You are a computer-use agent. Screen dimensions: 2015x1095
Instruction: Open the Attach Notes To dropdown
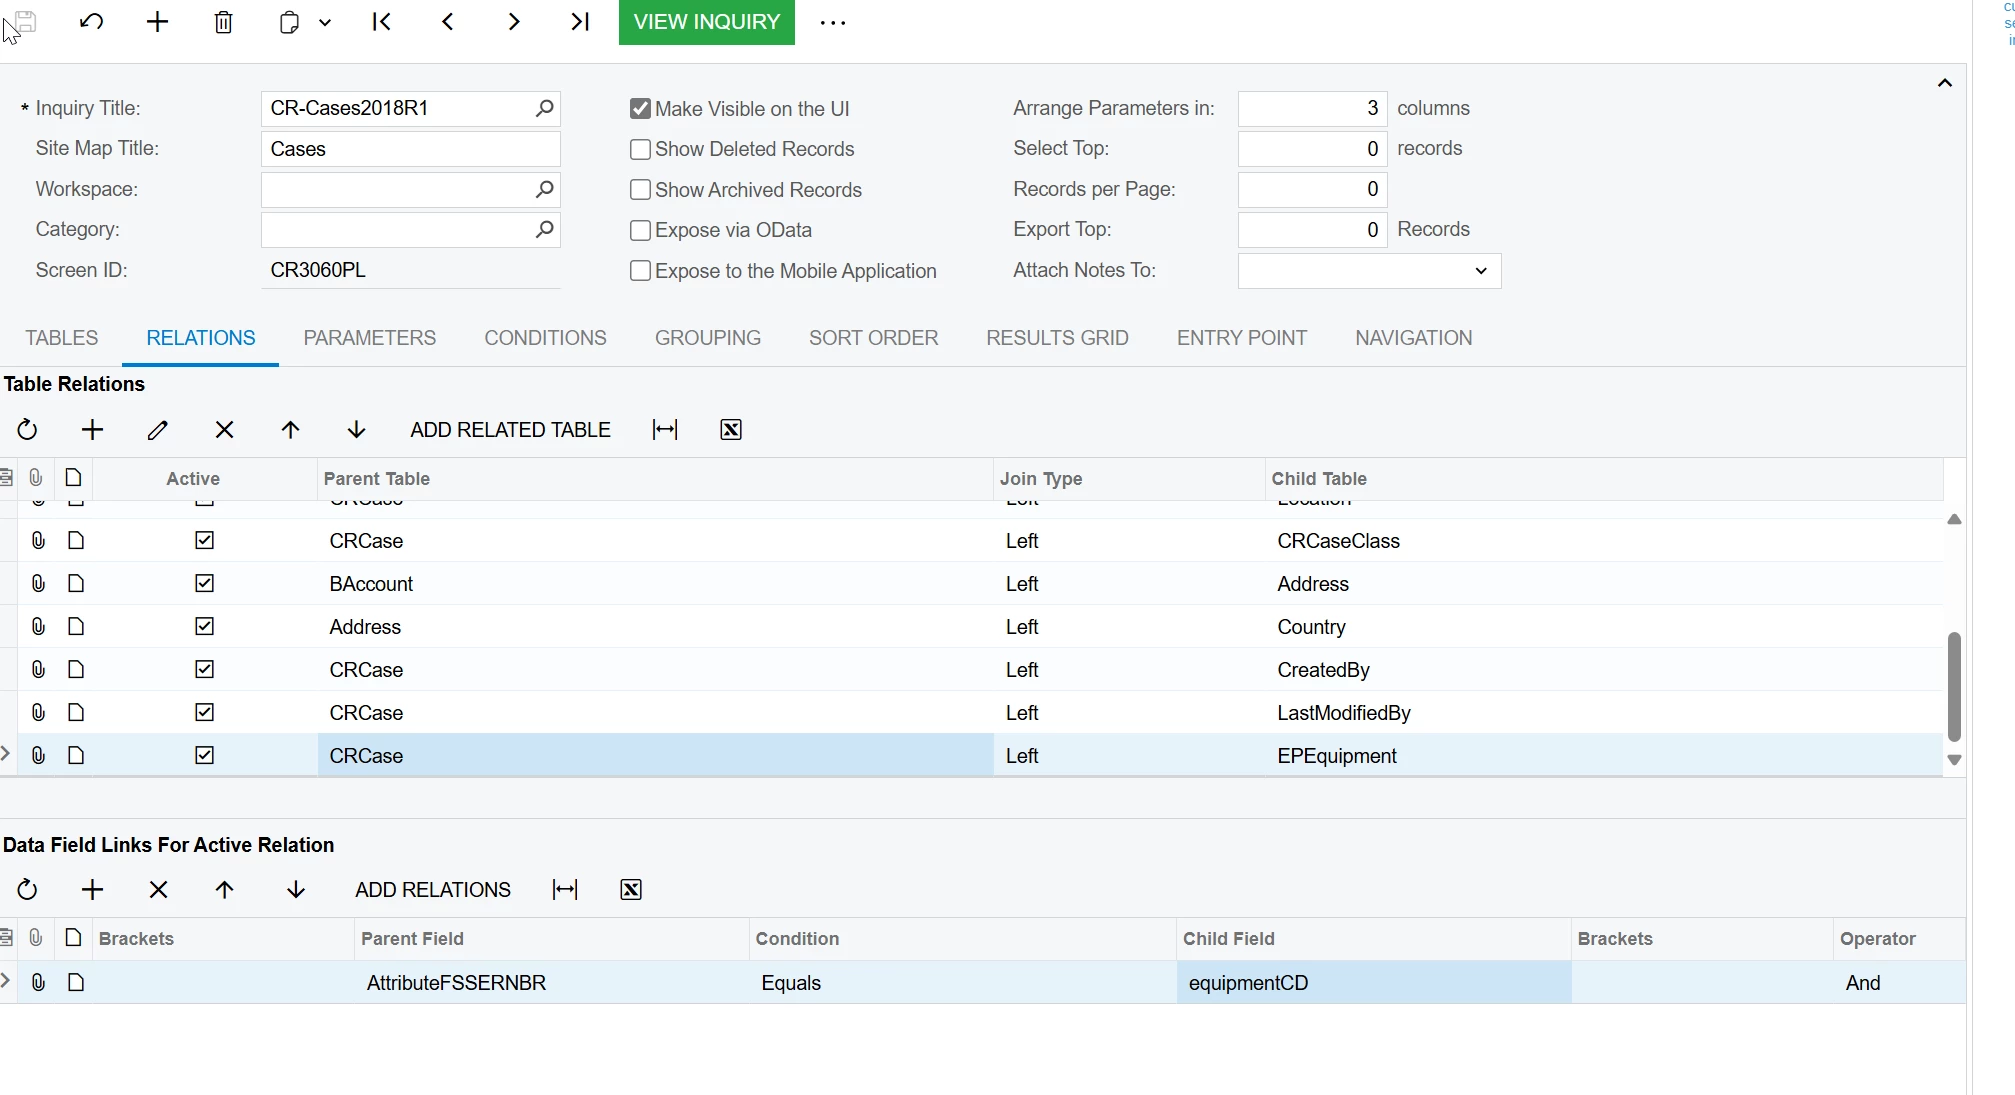click(1480, 271)
